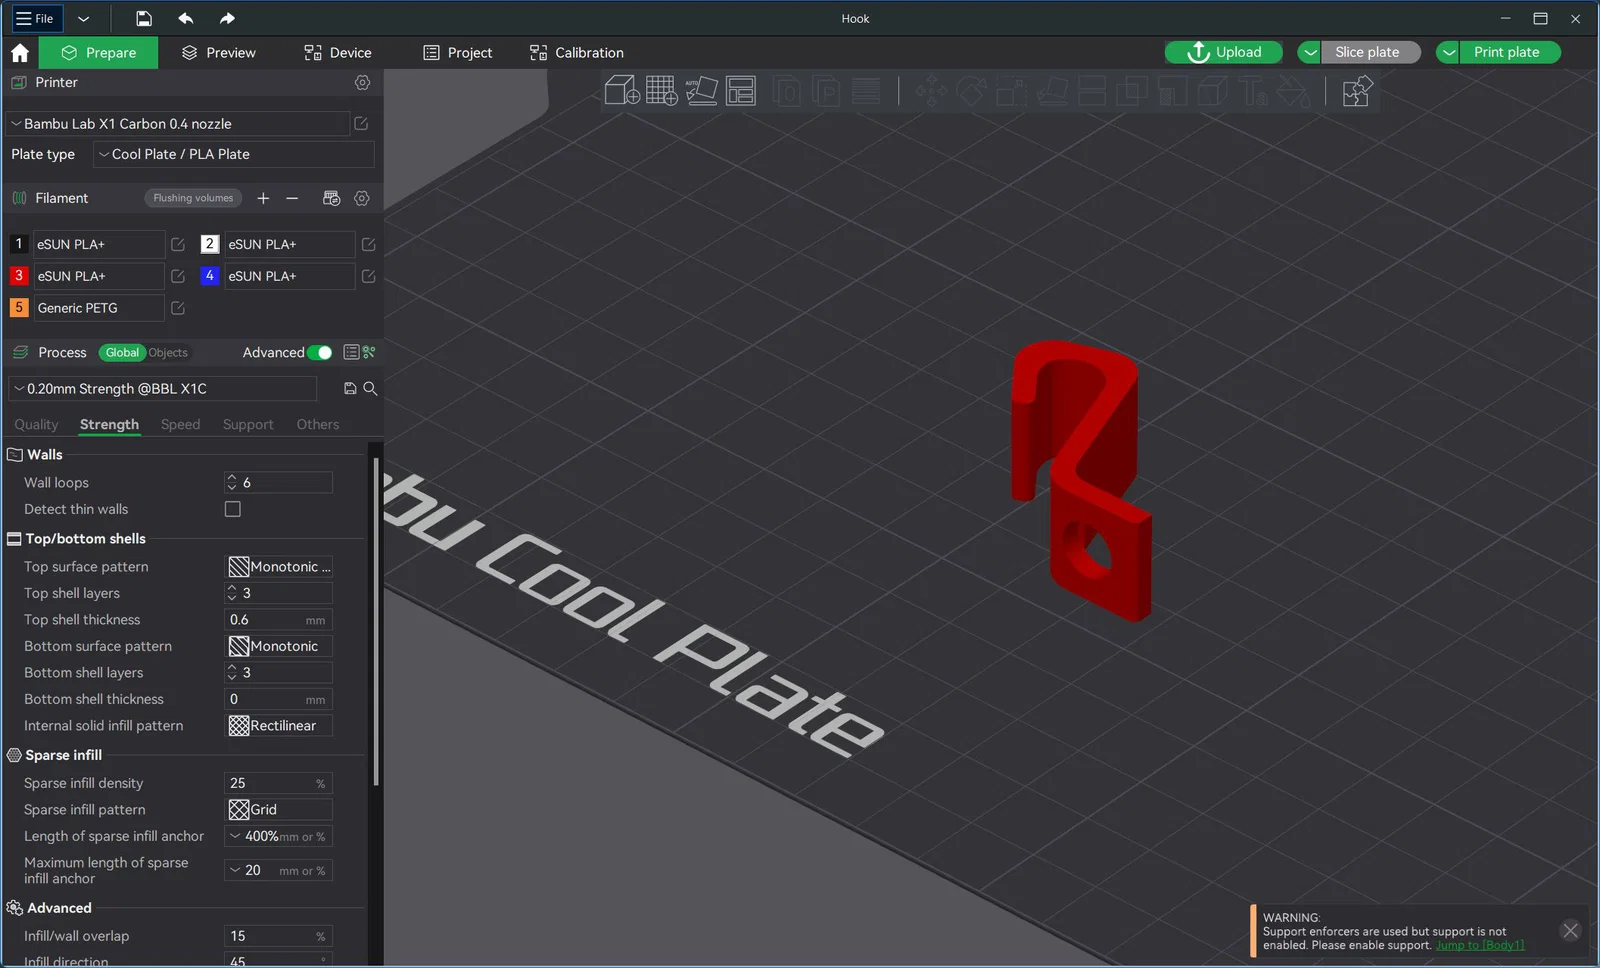
Task: Toggle the Advanced settings switch
Action: (x=320, y=353)
